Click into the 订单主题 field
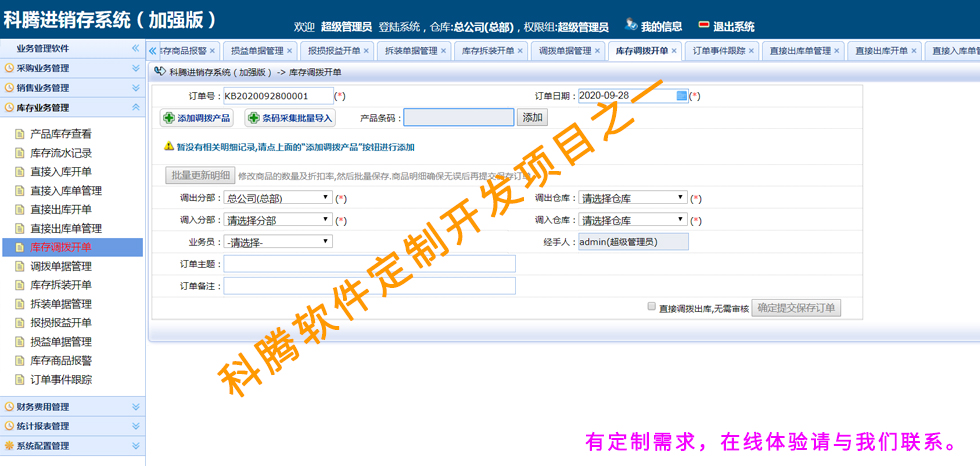This screenshot has height=466, width=980. click(369, 264)
